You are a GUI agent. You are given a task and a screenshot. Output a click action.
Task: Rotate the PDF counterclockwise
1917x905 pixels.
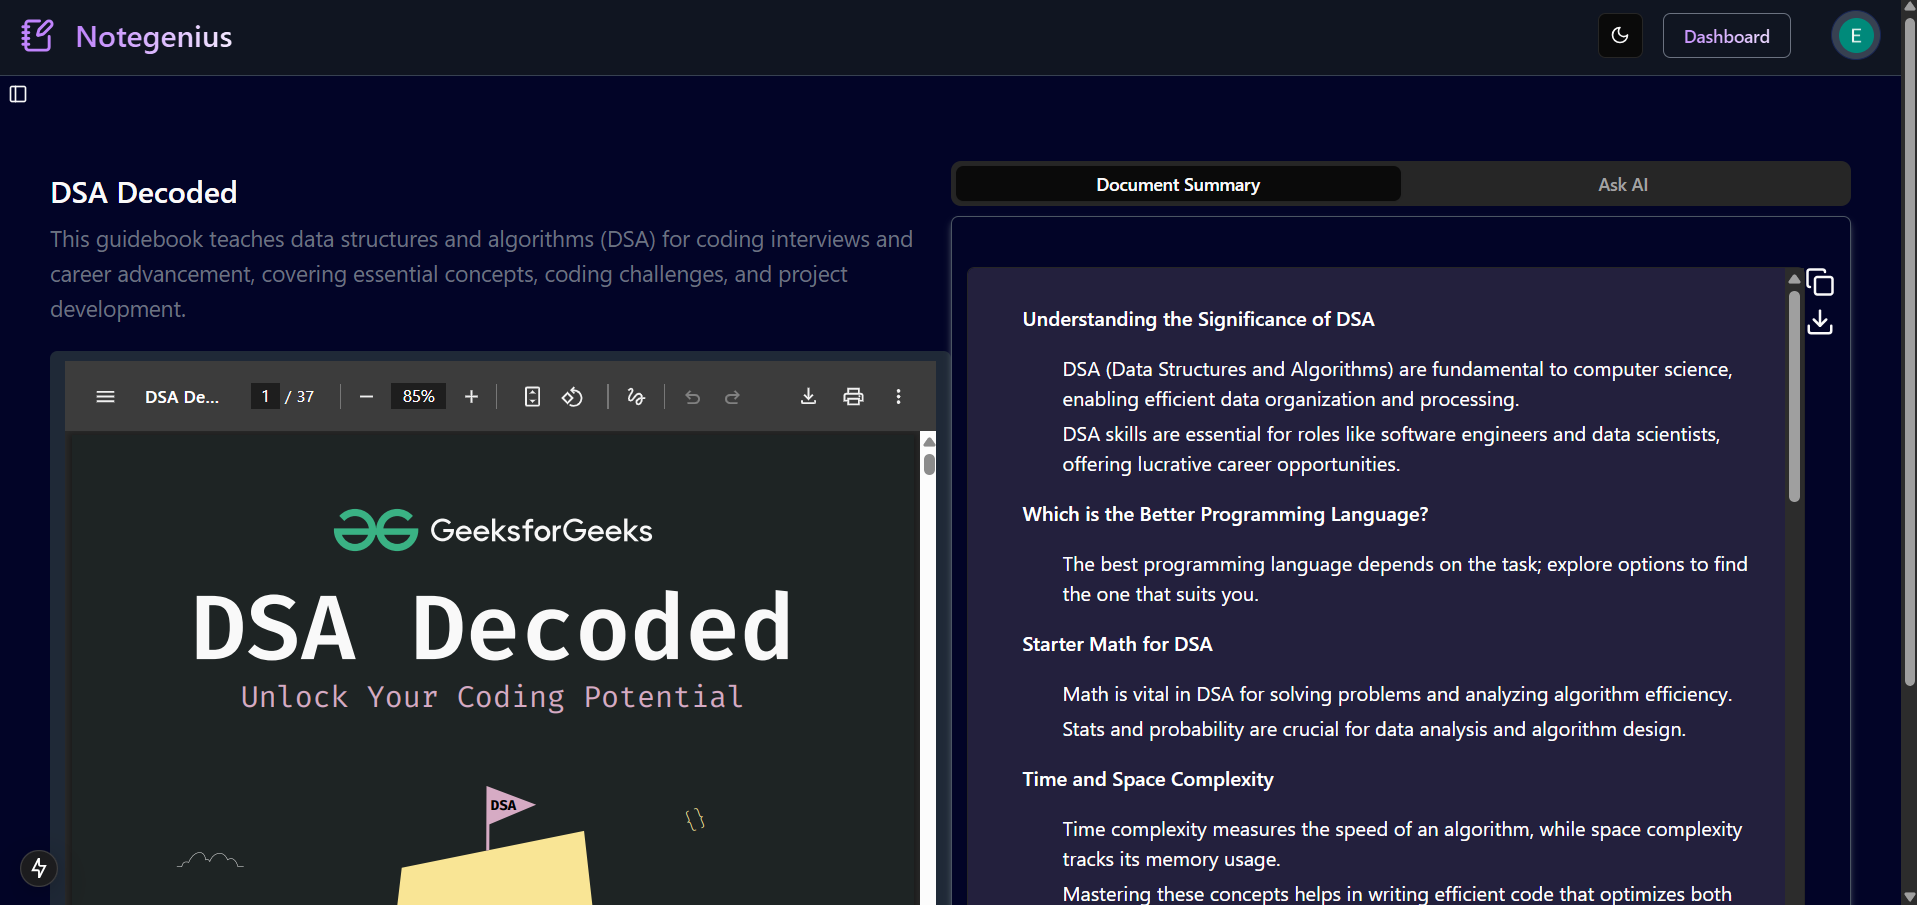(572, 397)
